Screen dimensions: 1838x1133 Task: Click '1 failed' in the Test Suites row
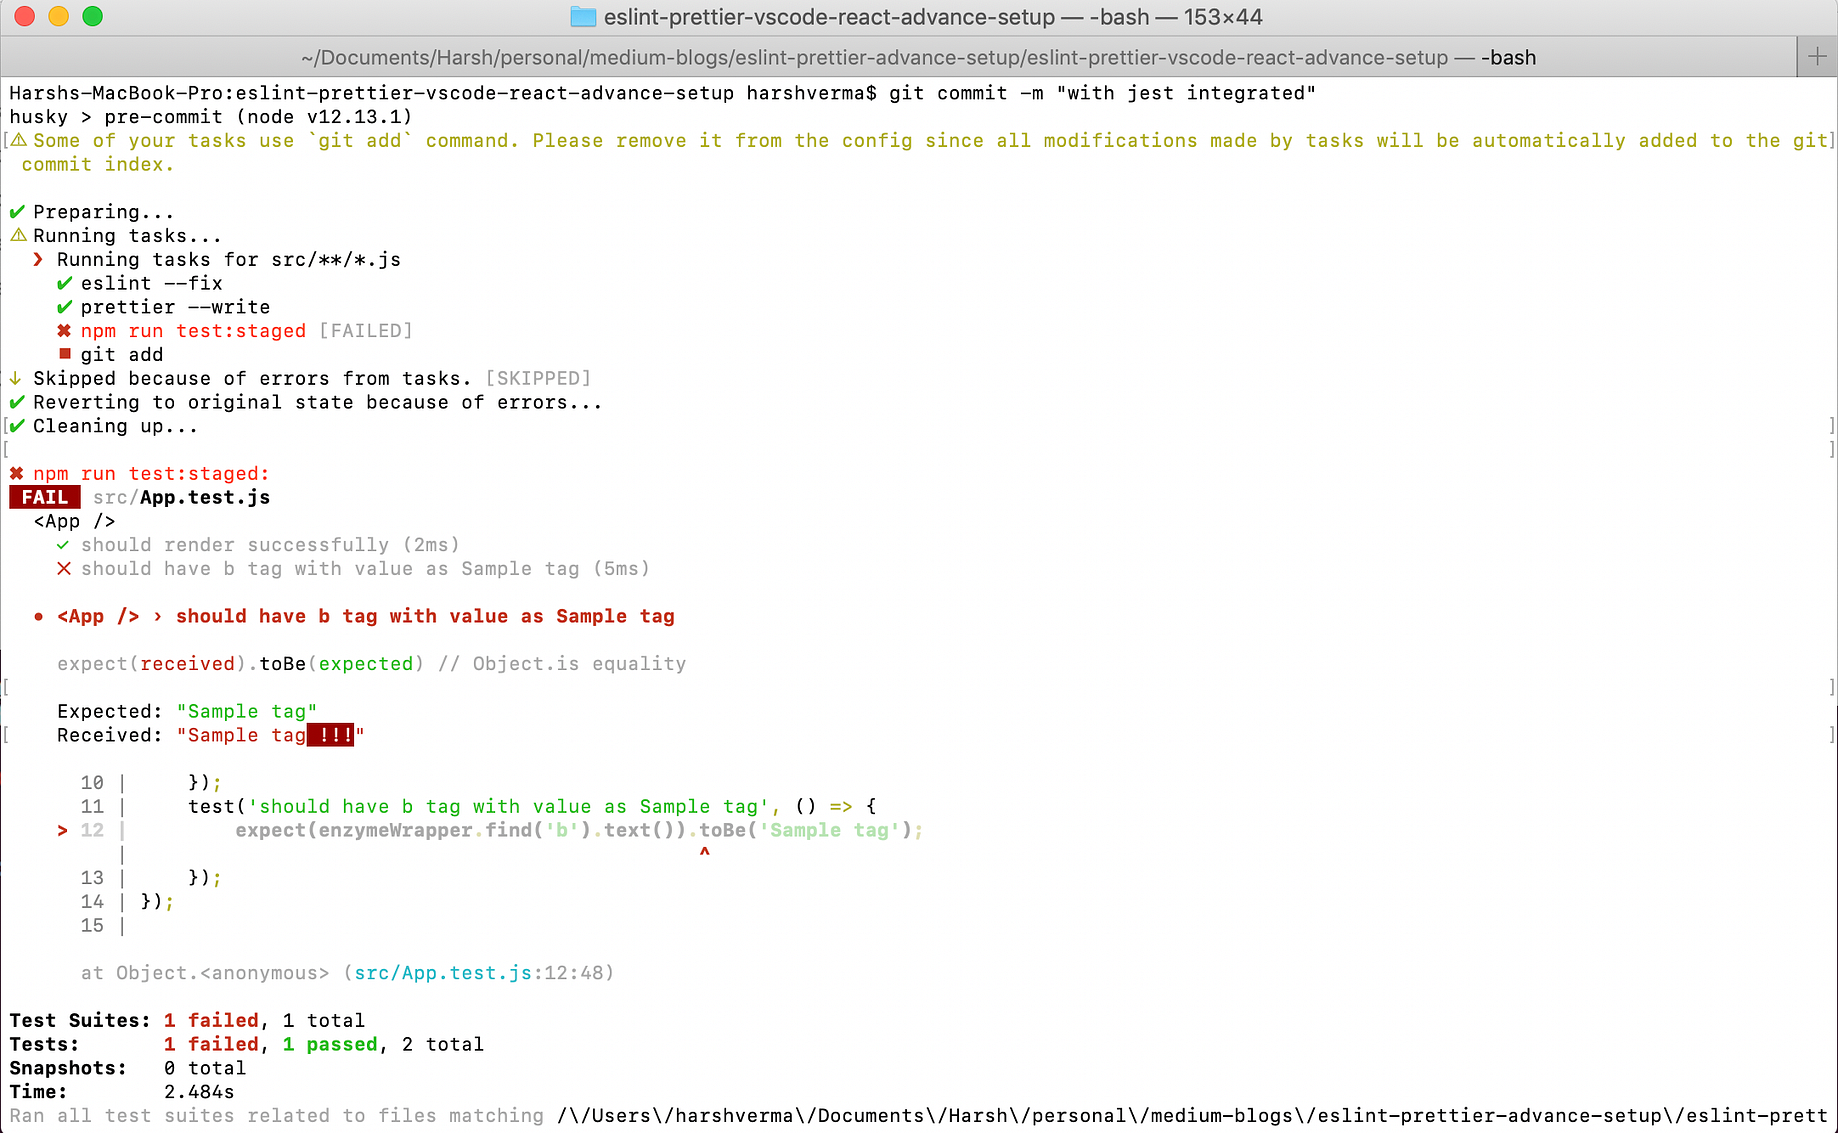(x=211, y=1021)
